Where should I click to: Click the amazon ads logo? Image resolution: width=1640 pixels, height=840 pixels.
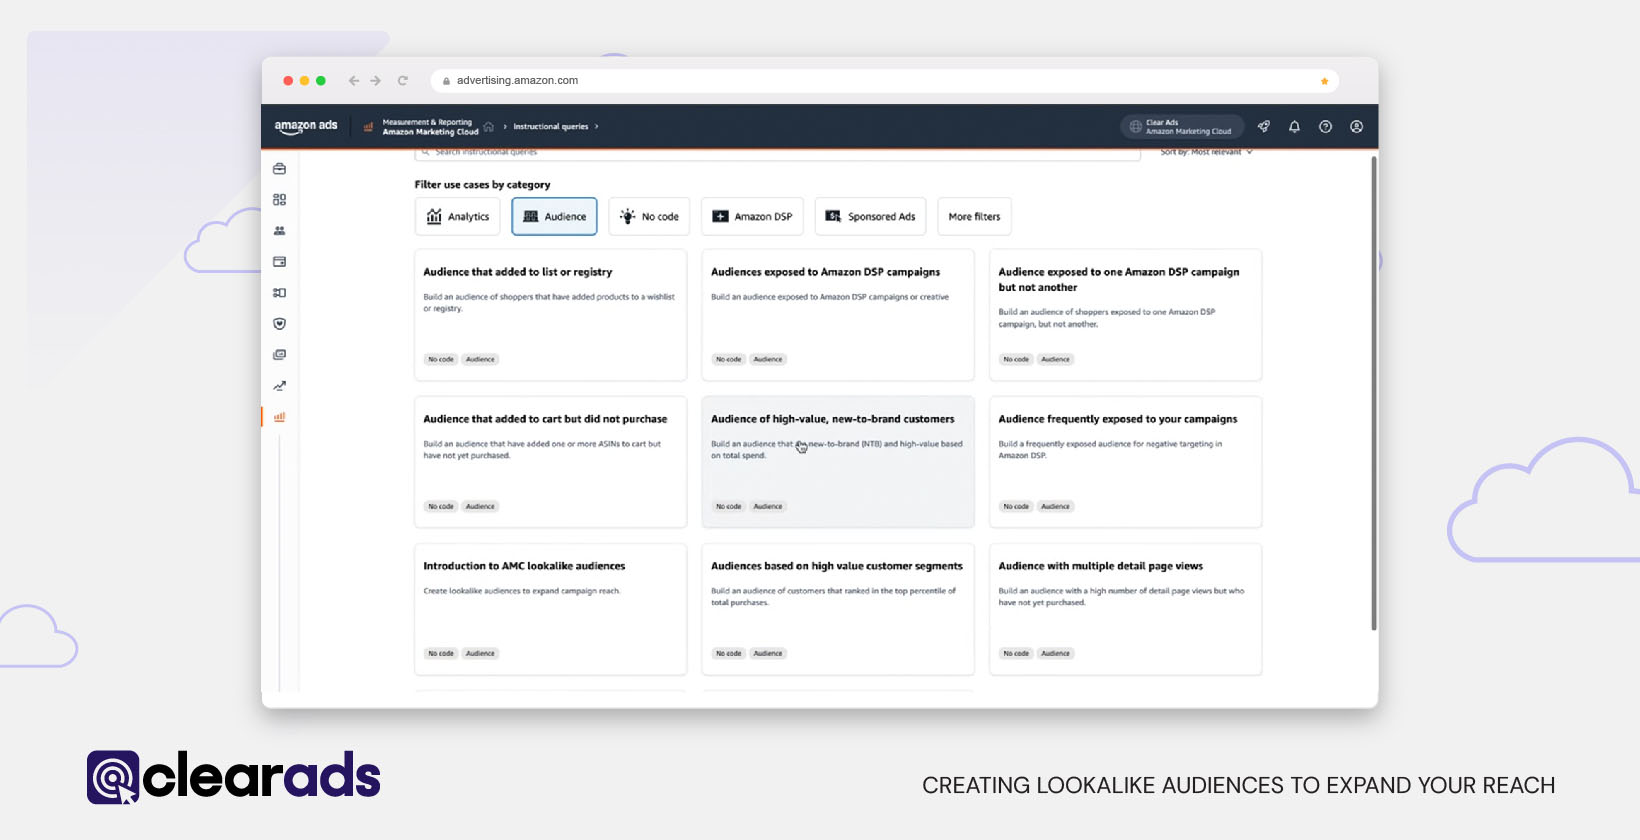coord(306,127)
